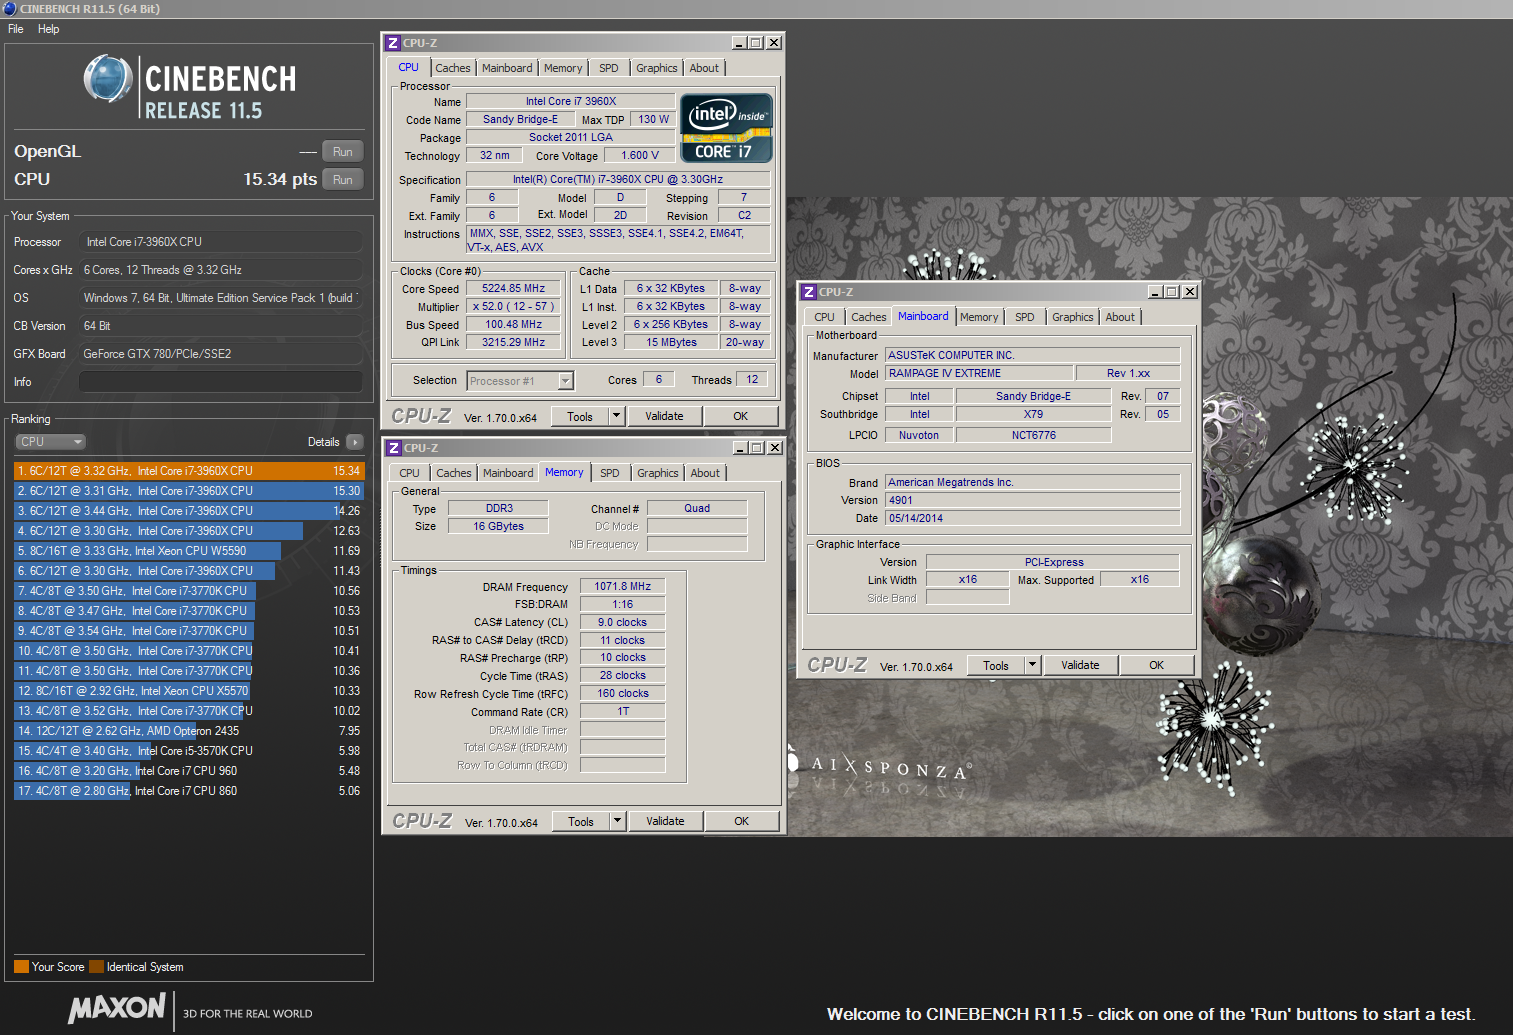Close the Memory CPU-Z window
This screenshot has width=1513, height=1035.
(775, 448)
